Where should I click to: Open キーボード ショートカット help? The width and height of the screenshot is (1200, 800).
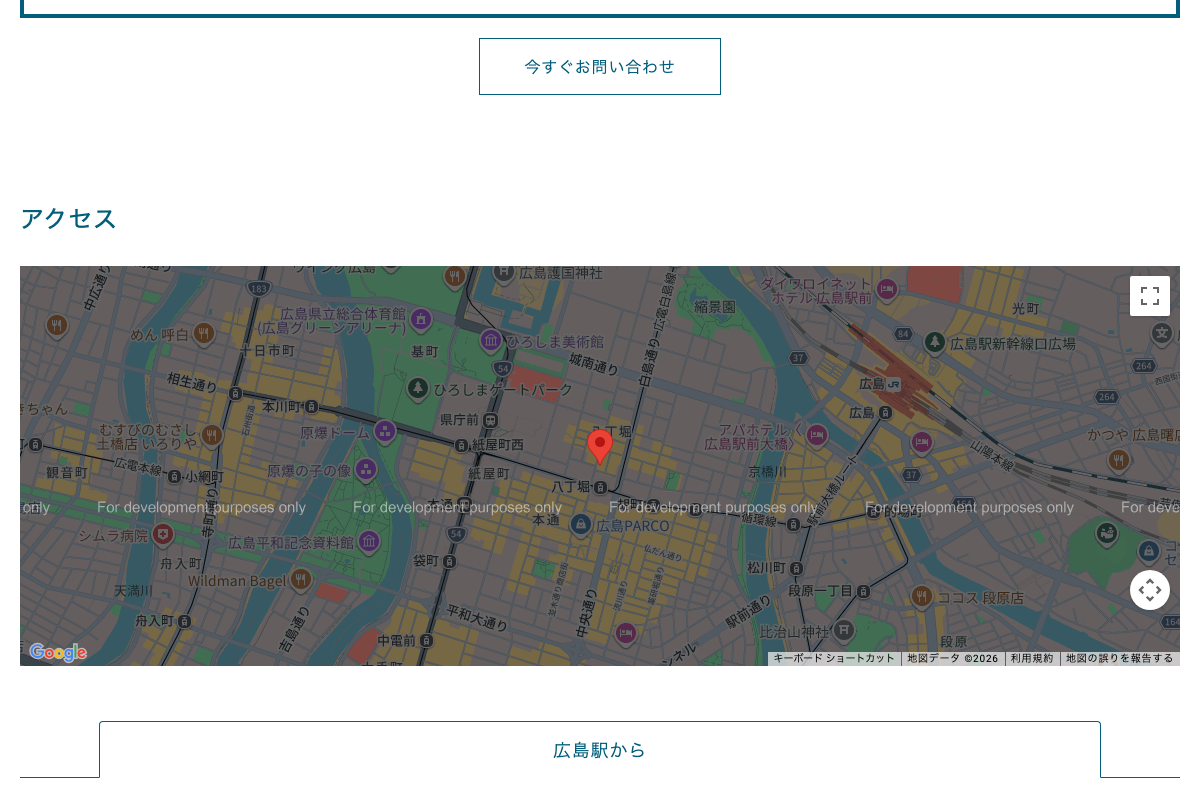click(x=835, y=658)
